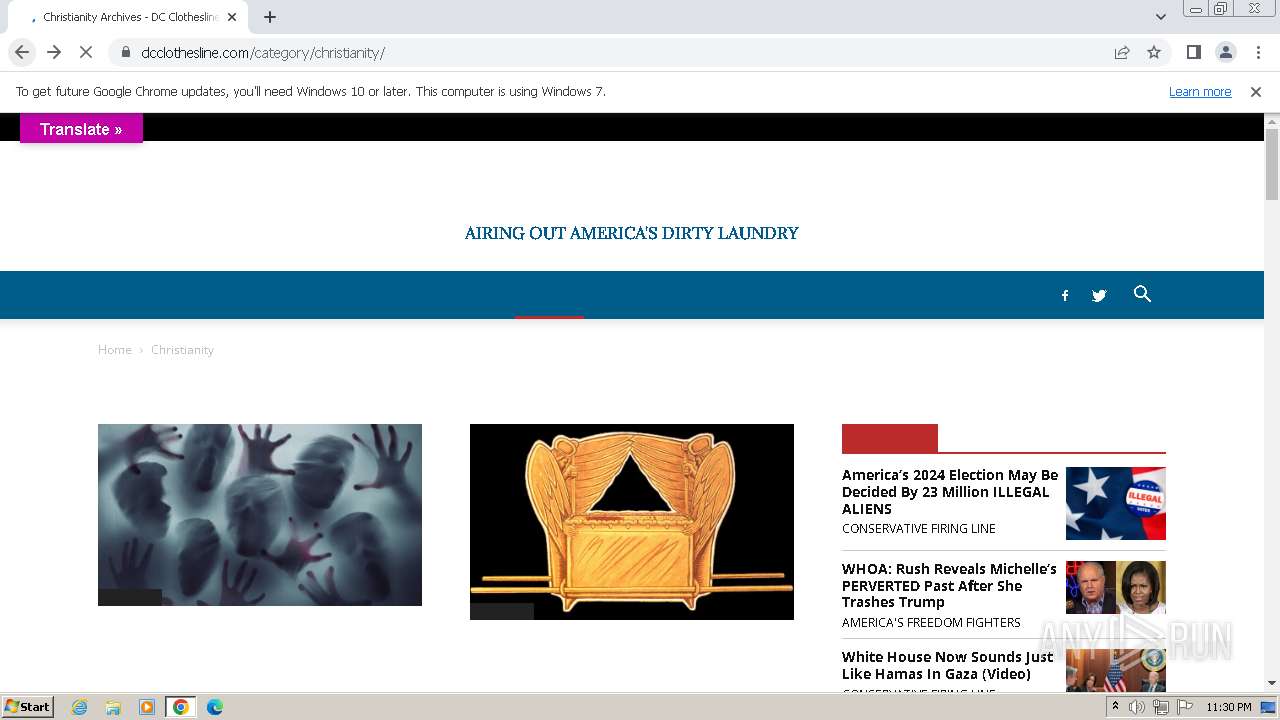Viewport: 1280px width, 720px height.
Task: Launch Internet Explorer from taskbar
Action: tap(80, 707)
